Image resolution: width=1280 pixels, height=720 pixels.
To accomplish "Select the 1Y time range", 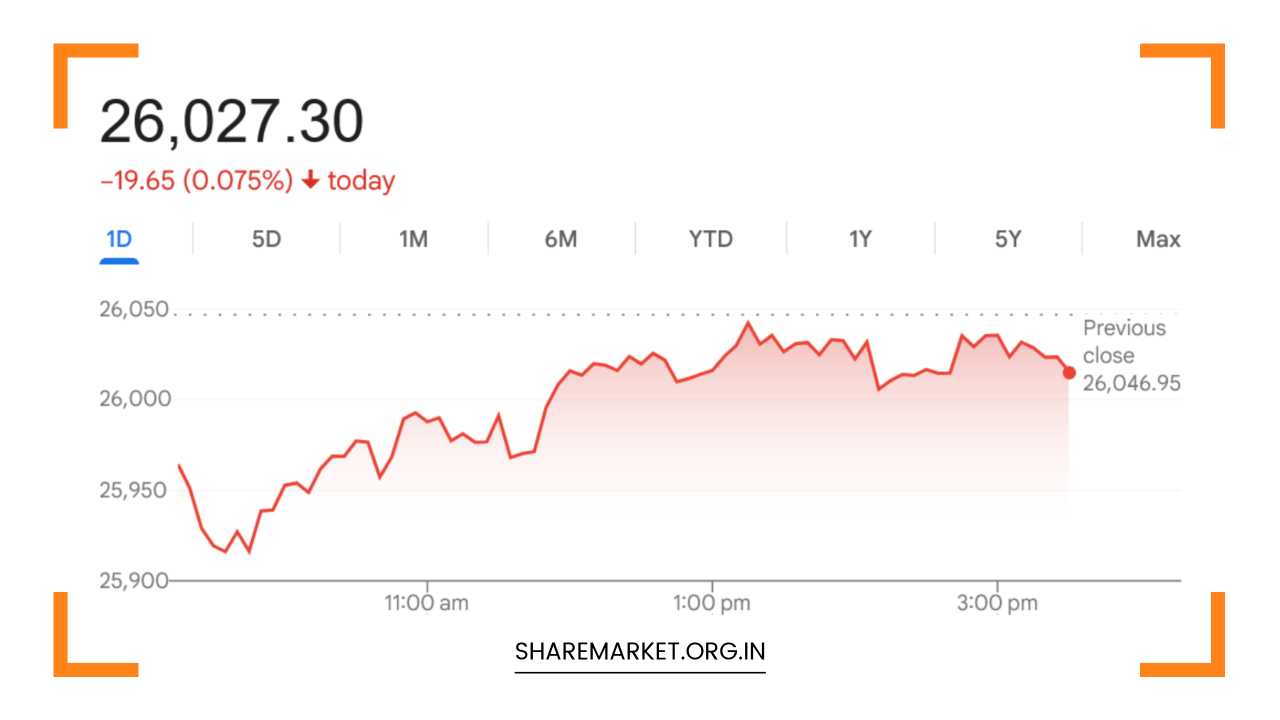I will [858, 239].
